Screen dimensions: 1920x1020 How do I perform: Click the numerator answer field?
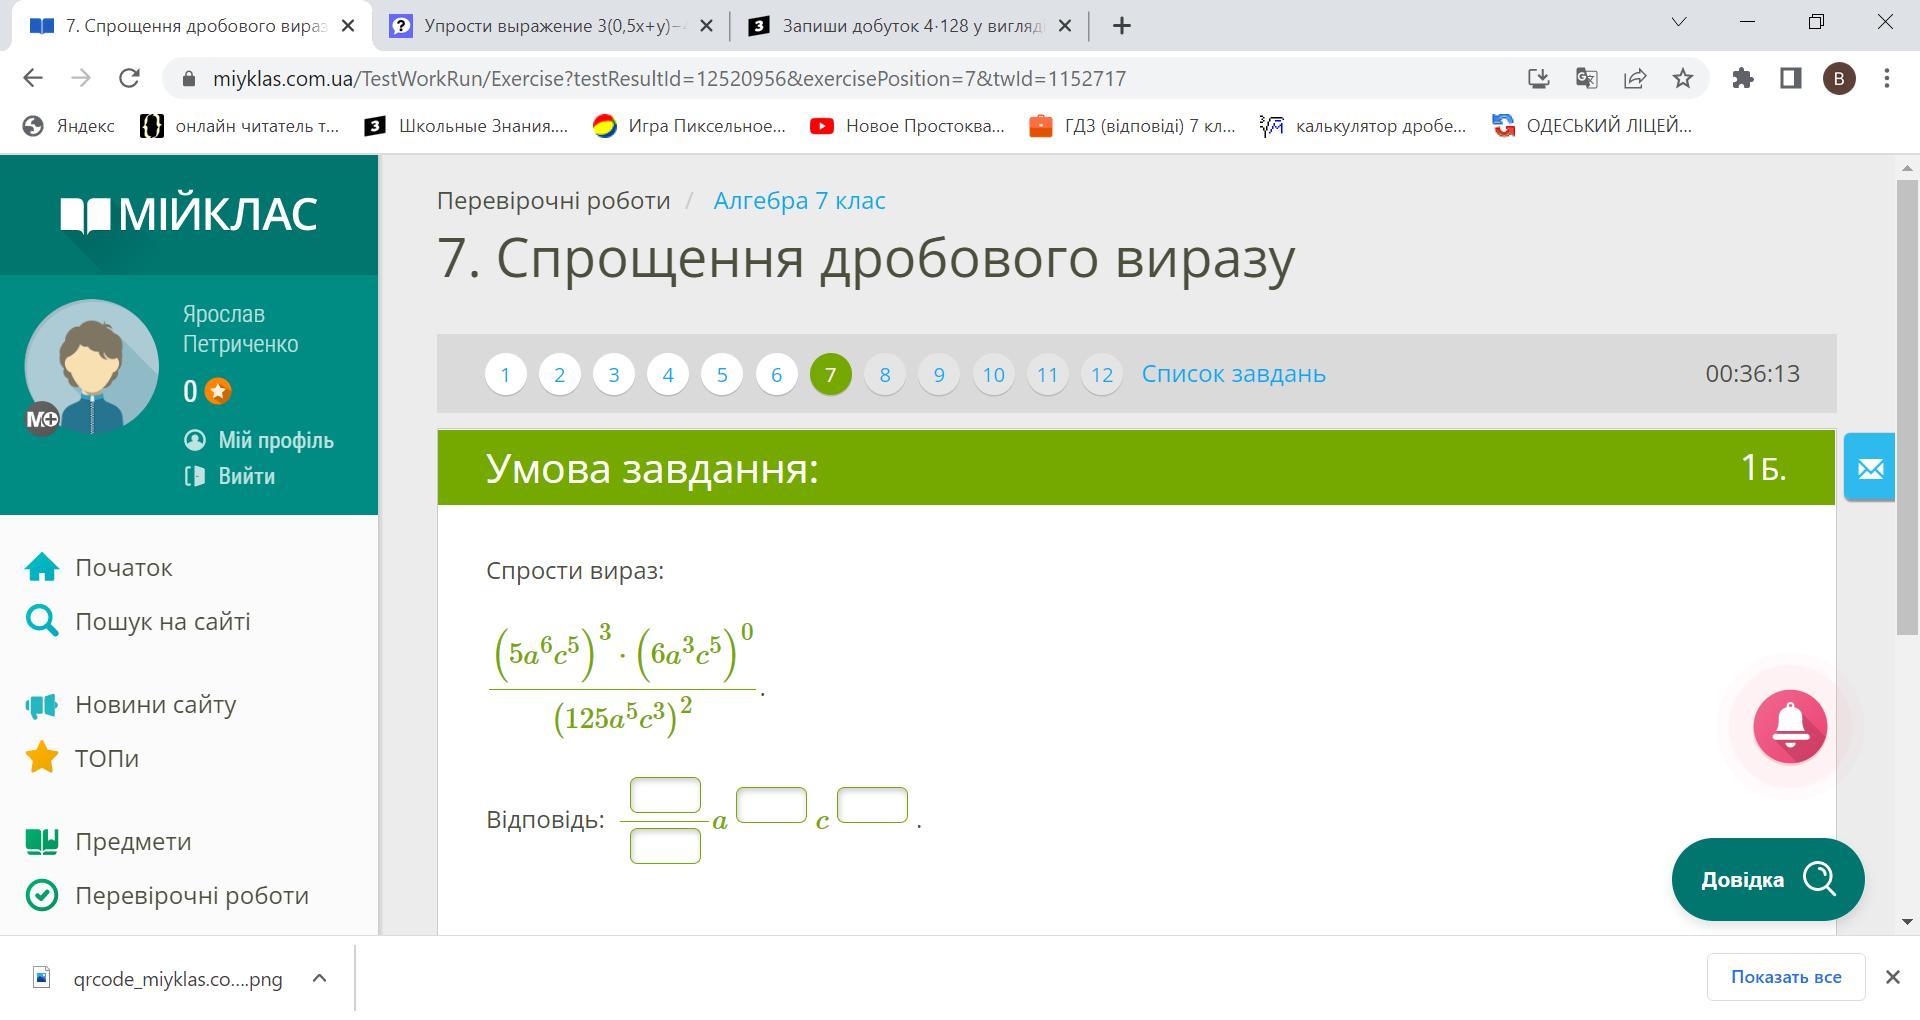pos(665,796)
